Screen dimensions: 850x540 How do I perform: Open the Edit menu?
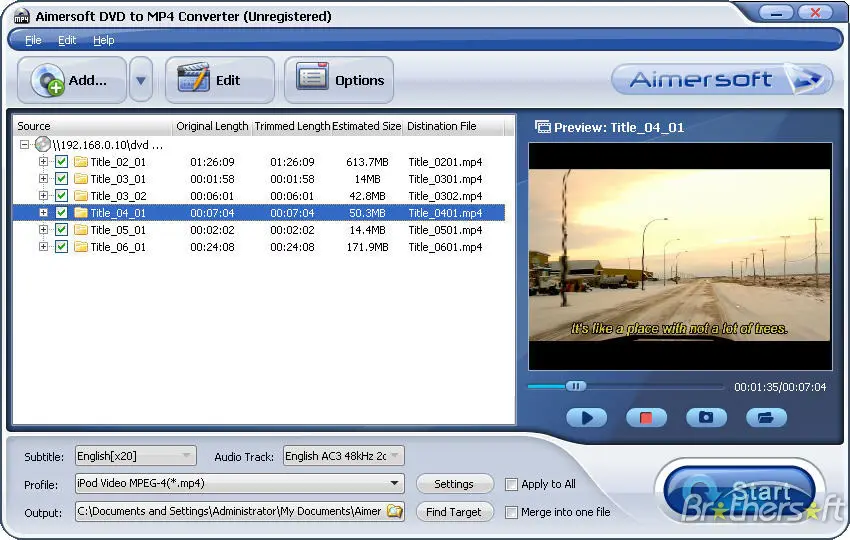point(67,40)
